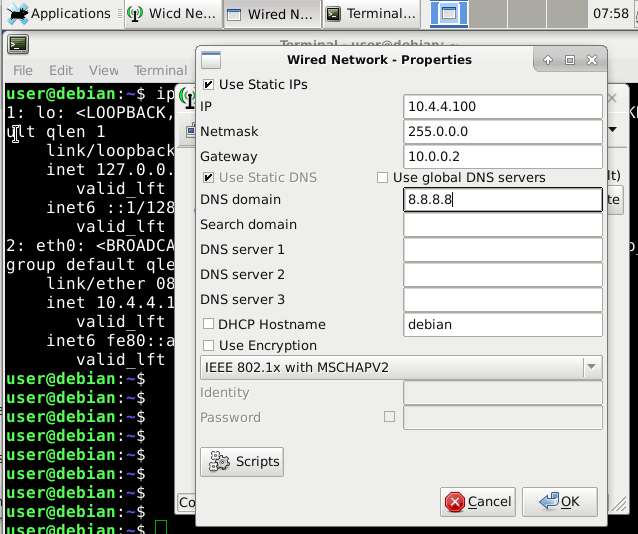Open View menu in Terminal window
Screen dimensions: 638x534
click(x=104, y=70)
